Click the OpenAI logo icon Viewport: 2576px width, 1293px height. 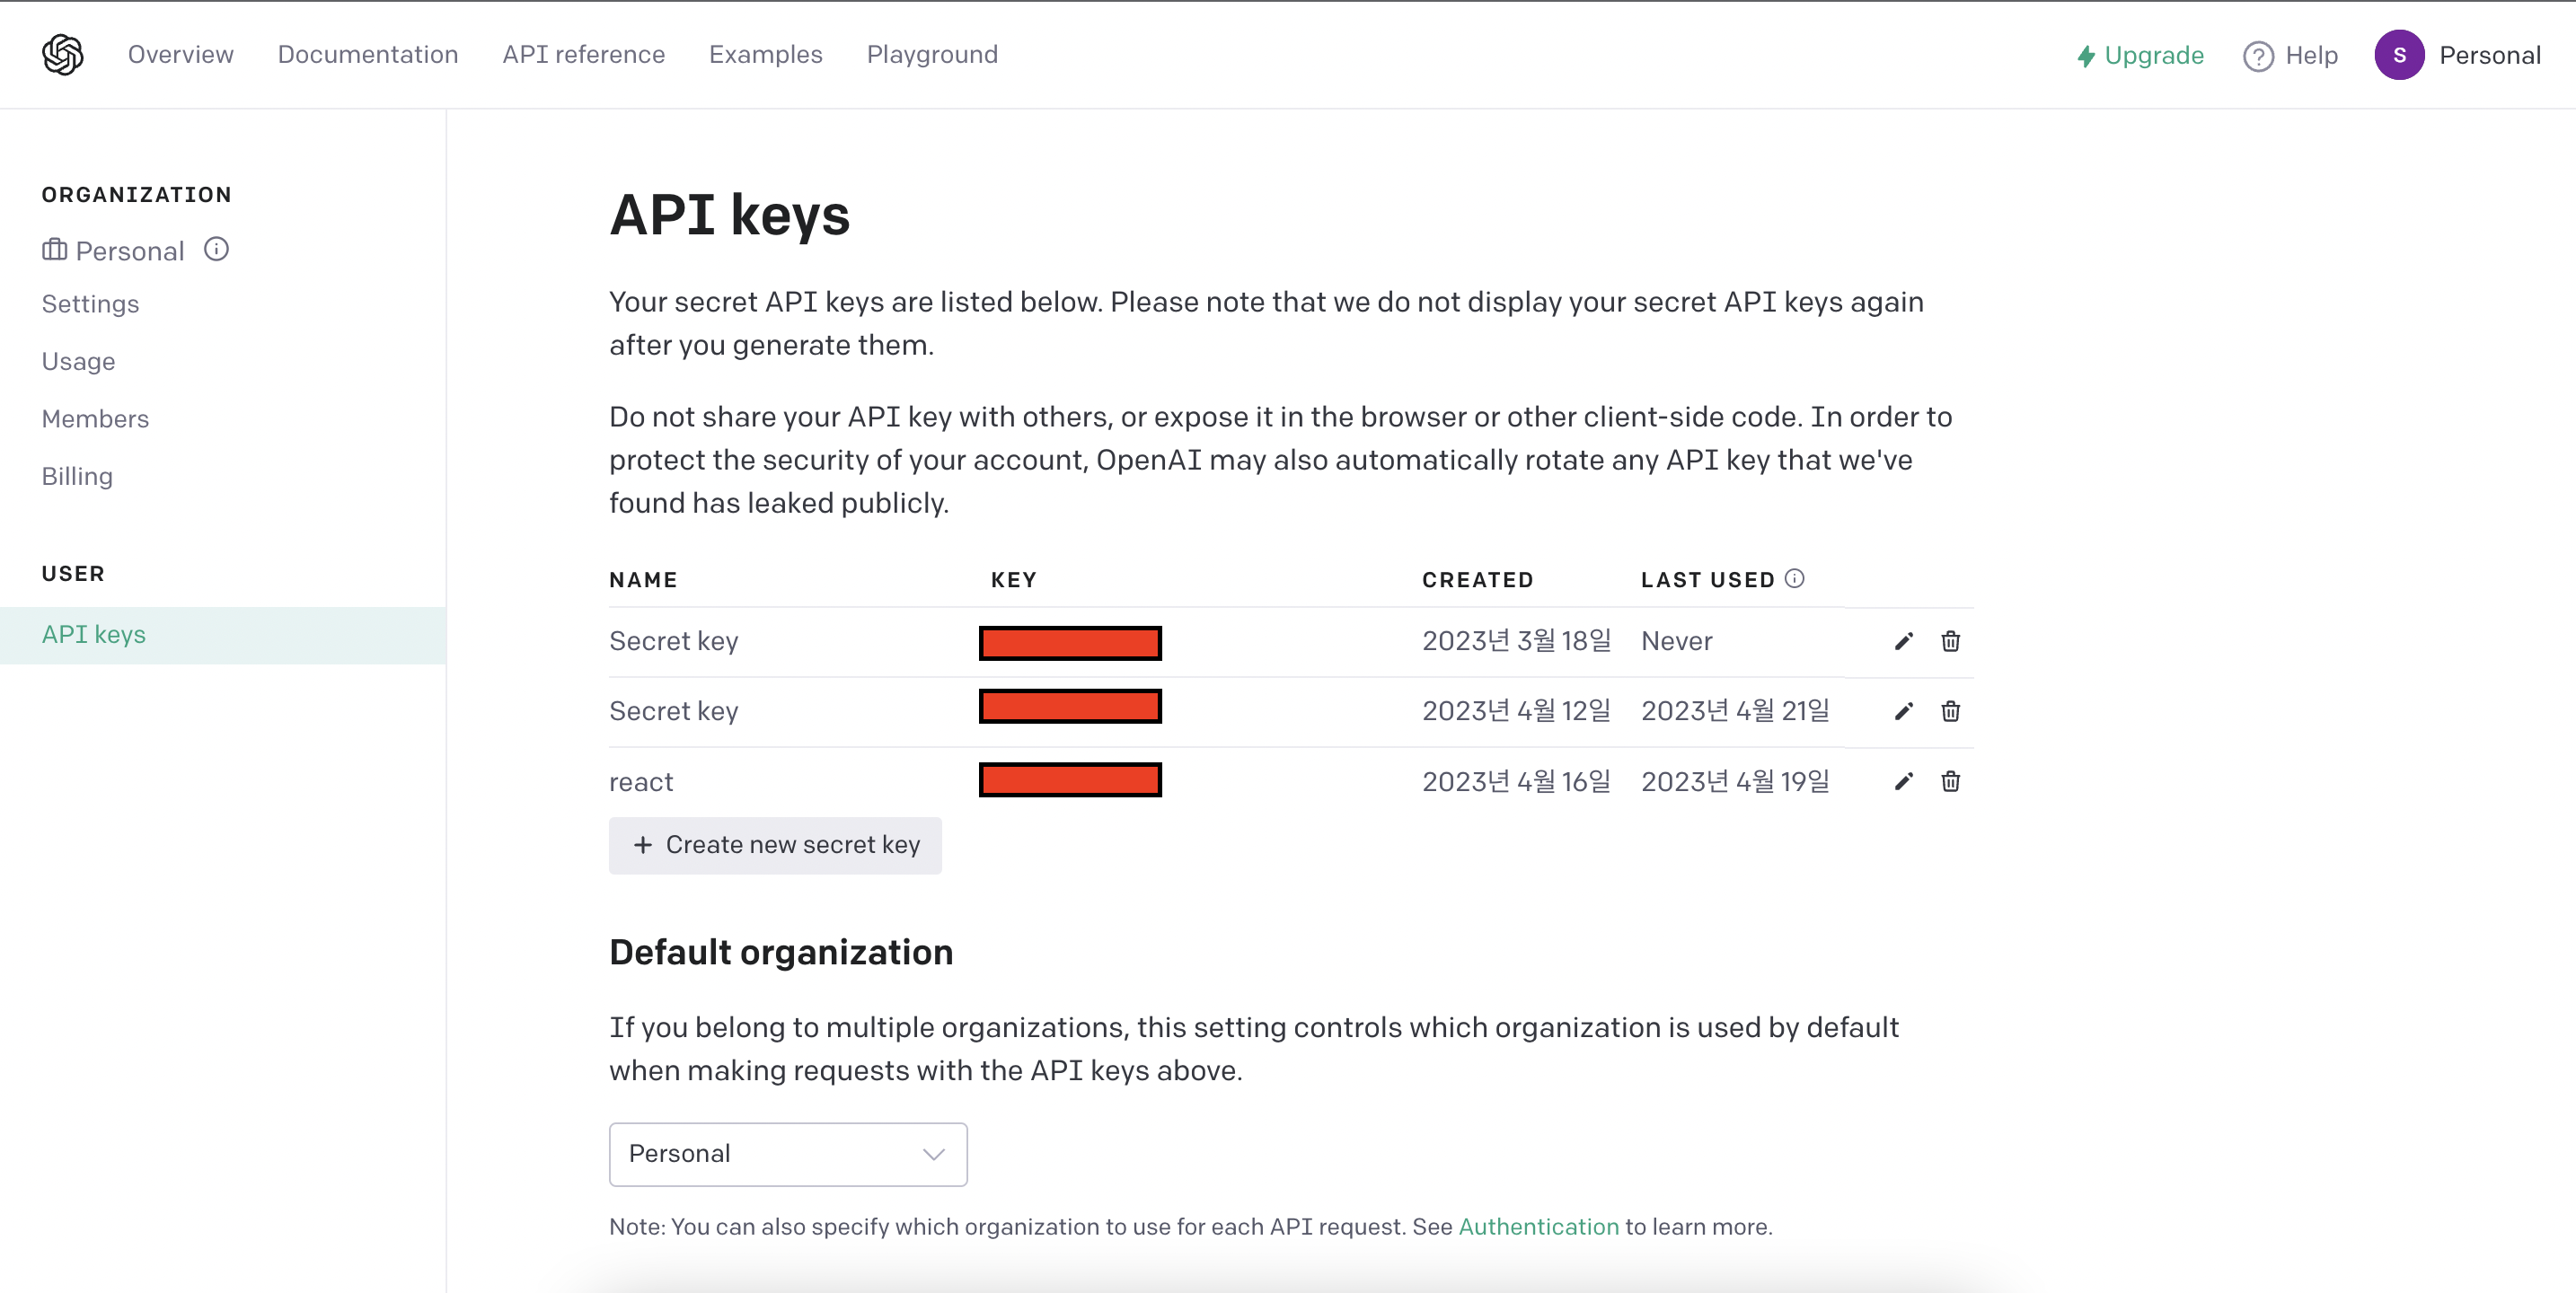tap(62, 54)
